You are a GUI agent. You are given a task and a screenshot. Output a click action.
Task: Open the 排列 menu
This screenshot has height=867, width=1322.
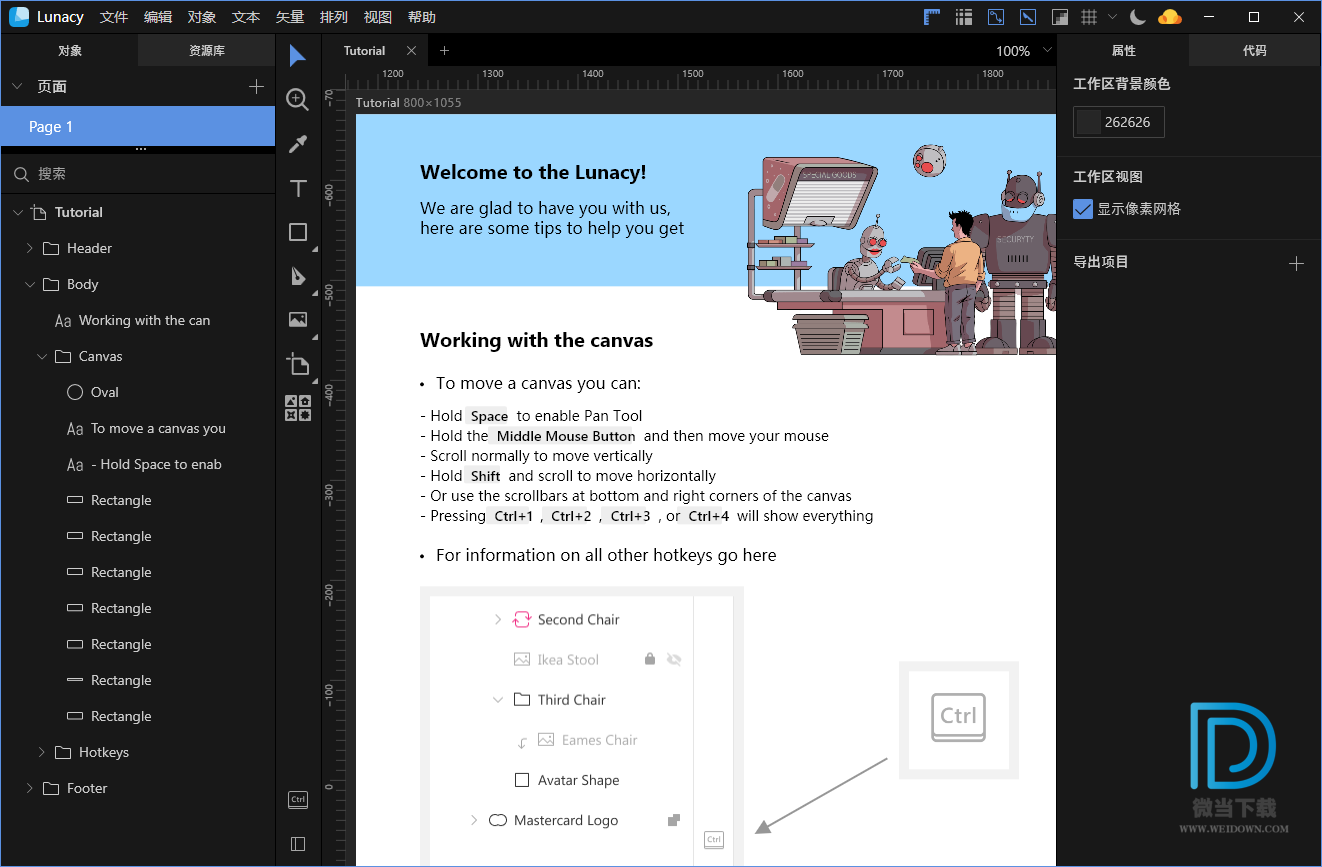(x=334, y=17)
